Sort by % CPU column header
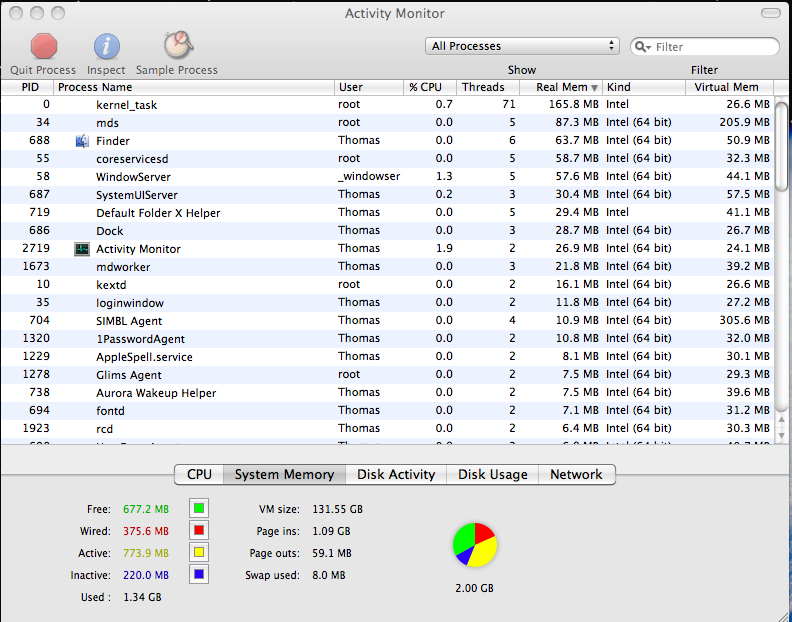This screenshot has width=792, height=622. point(430,87)
